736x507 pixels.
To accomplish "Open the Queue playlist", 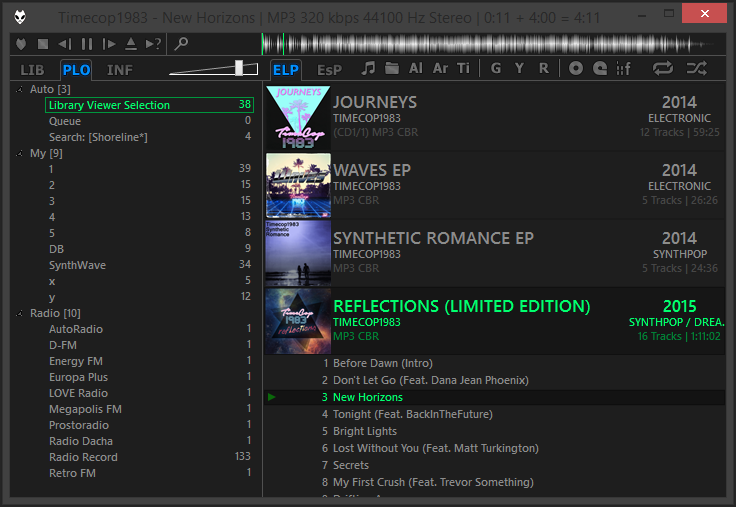I will (149, 121).
